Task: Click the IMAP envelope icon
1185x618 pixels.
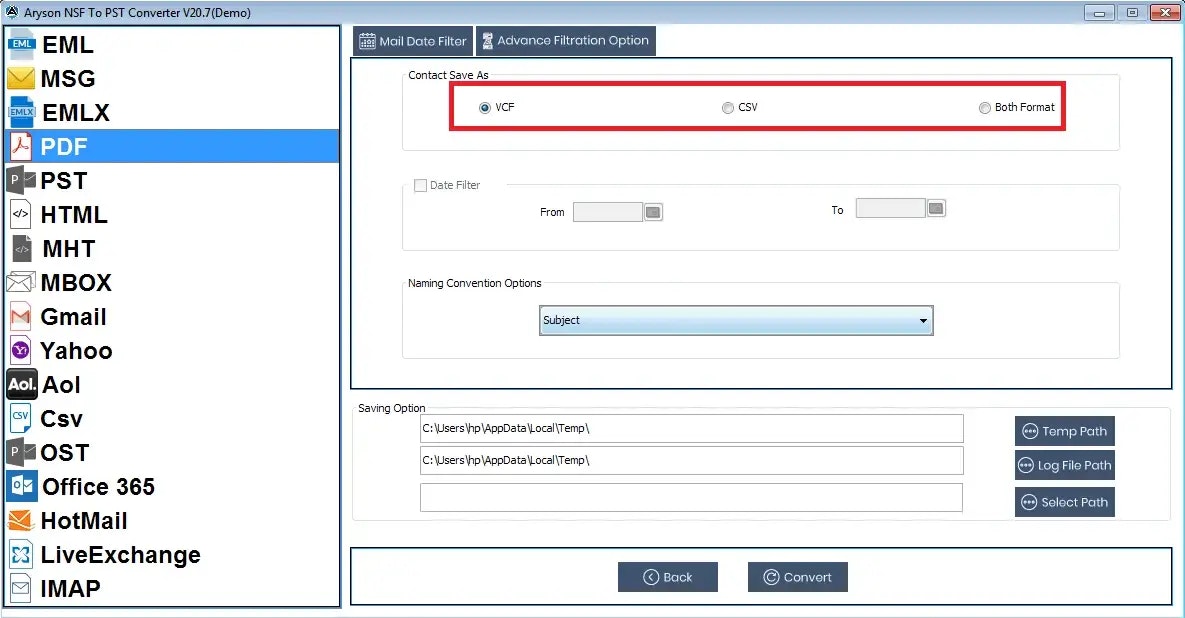Action: click(x=20, y=588)
